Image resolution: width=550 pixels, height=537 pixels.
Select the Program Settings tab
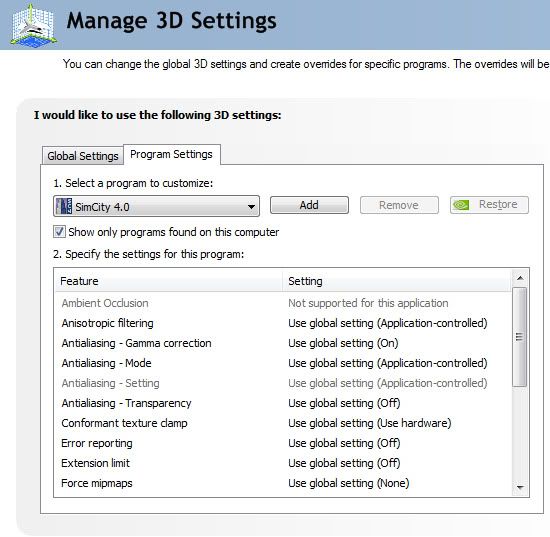coord(172,154)
